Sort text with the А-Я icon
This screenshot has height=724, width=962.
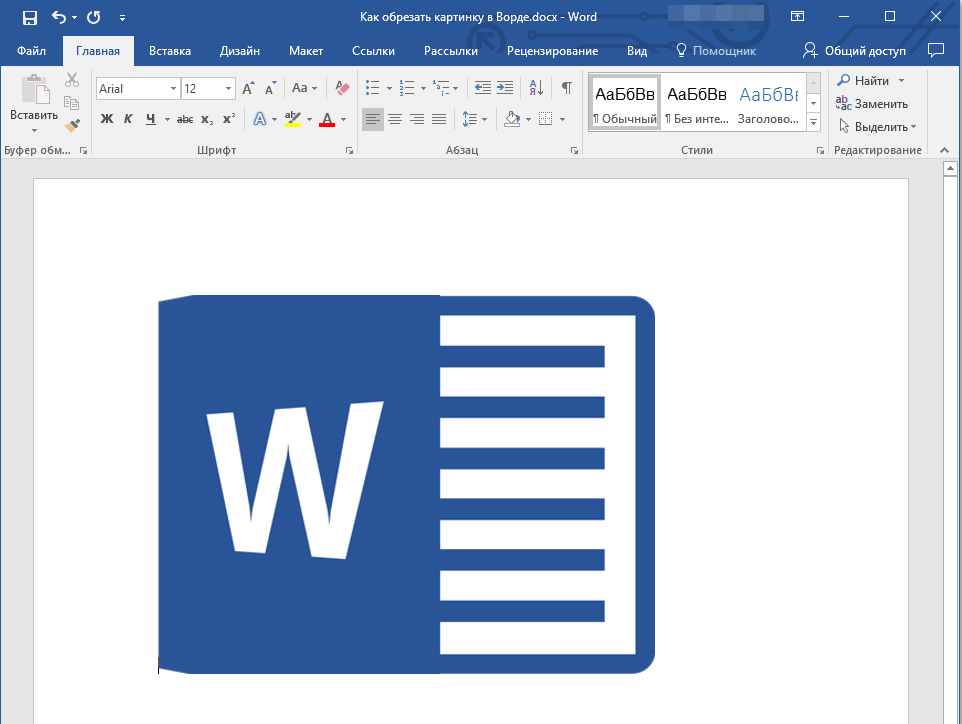tap(536, 88)
